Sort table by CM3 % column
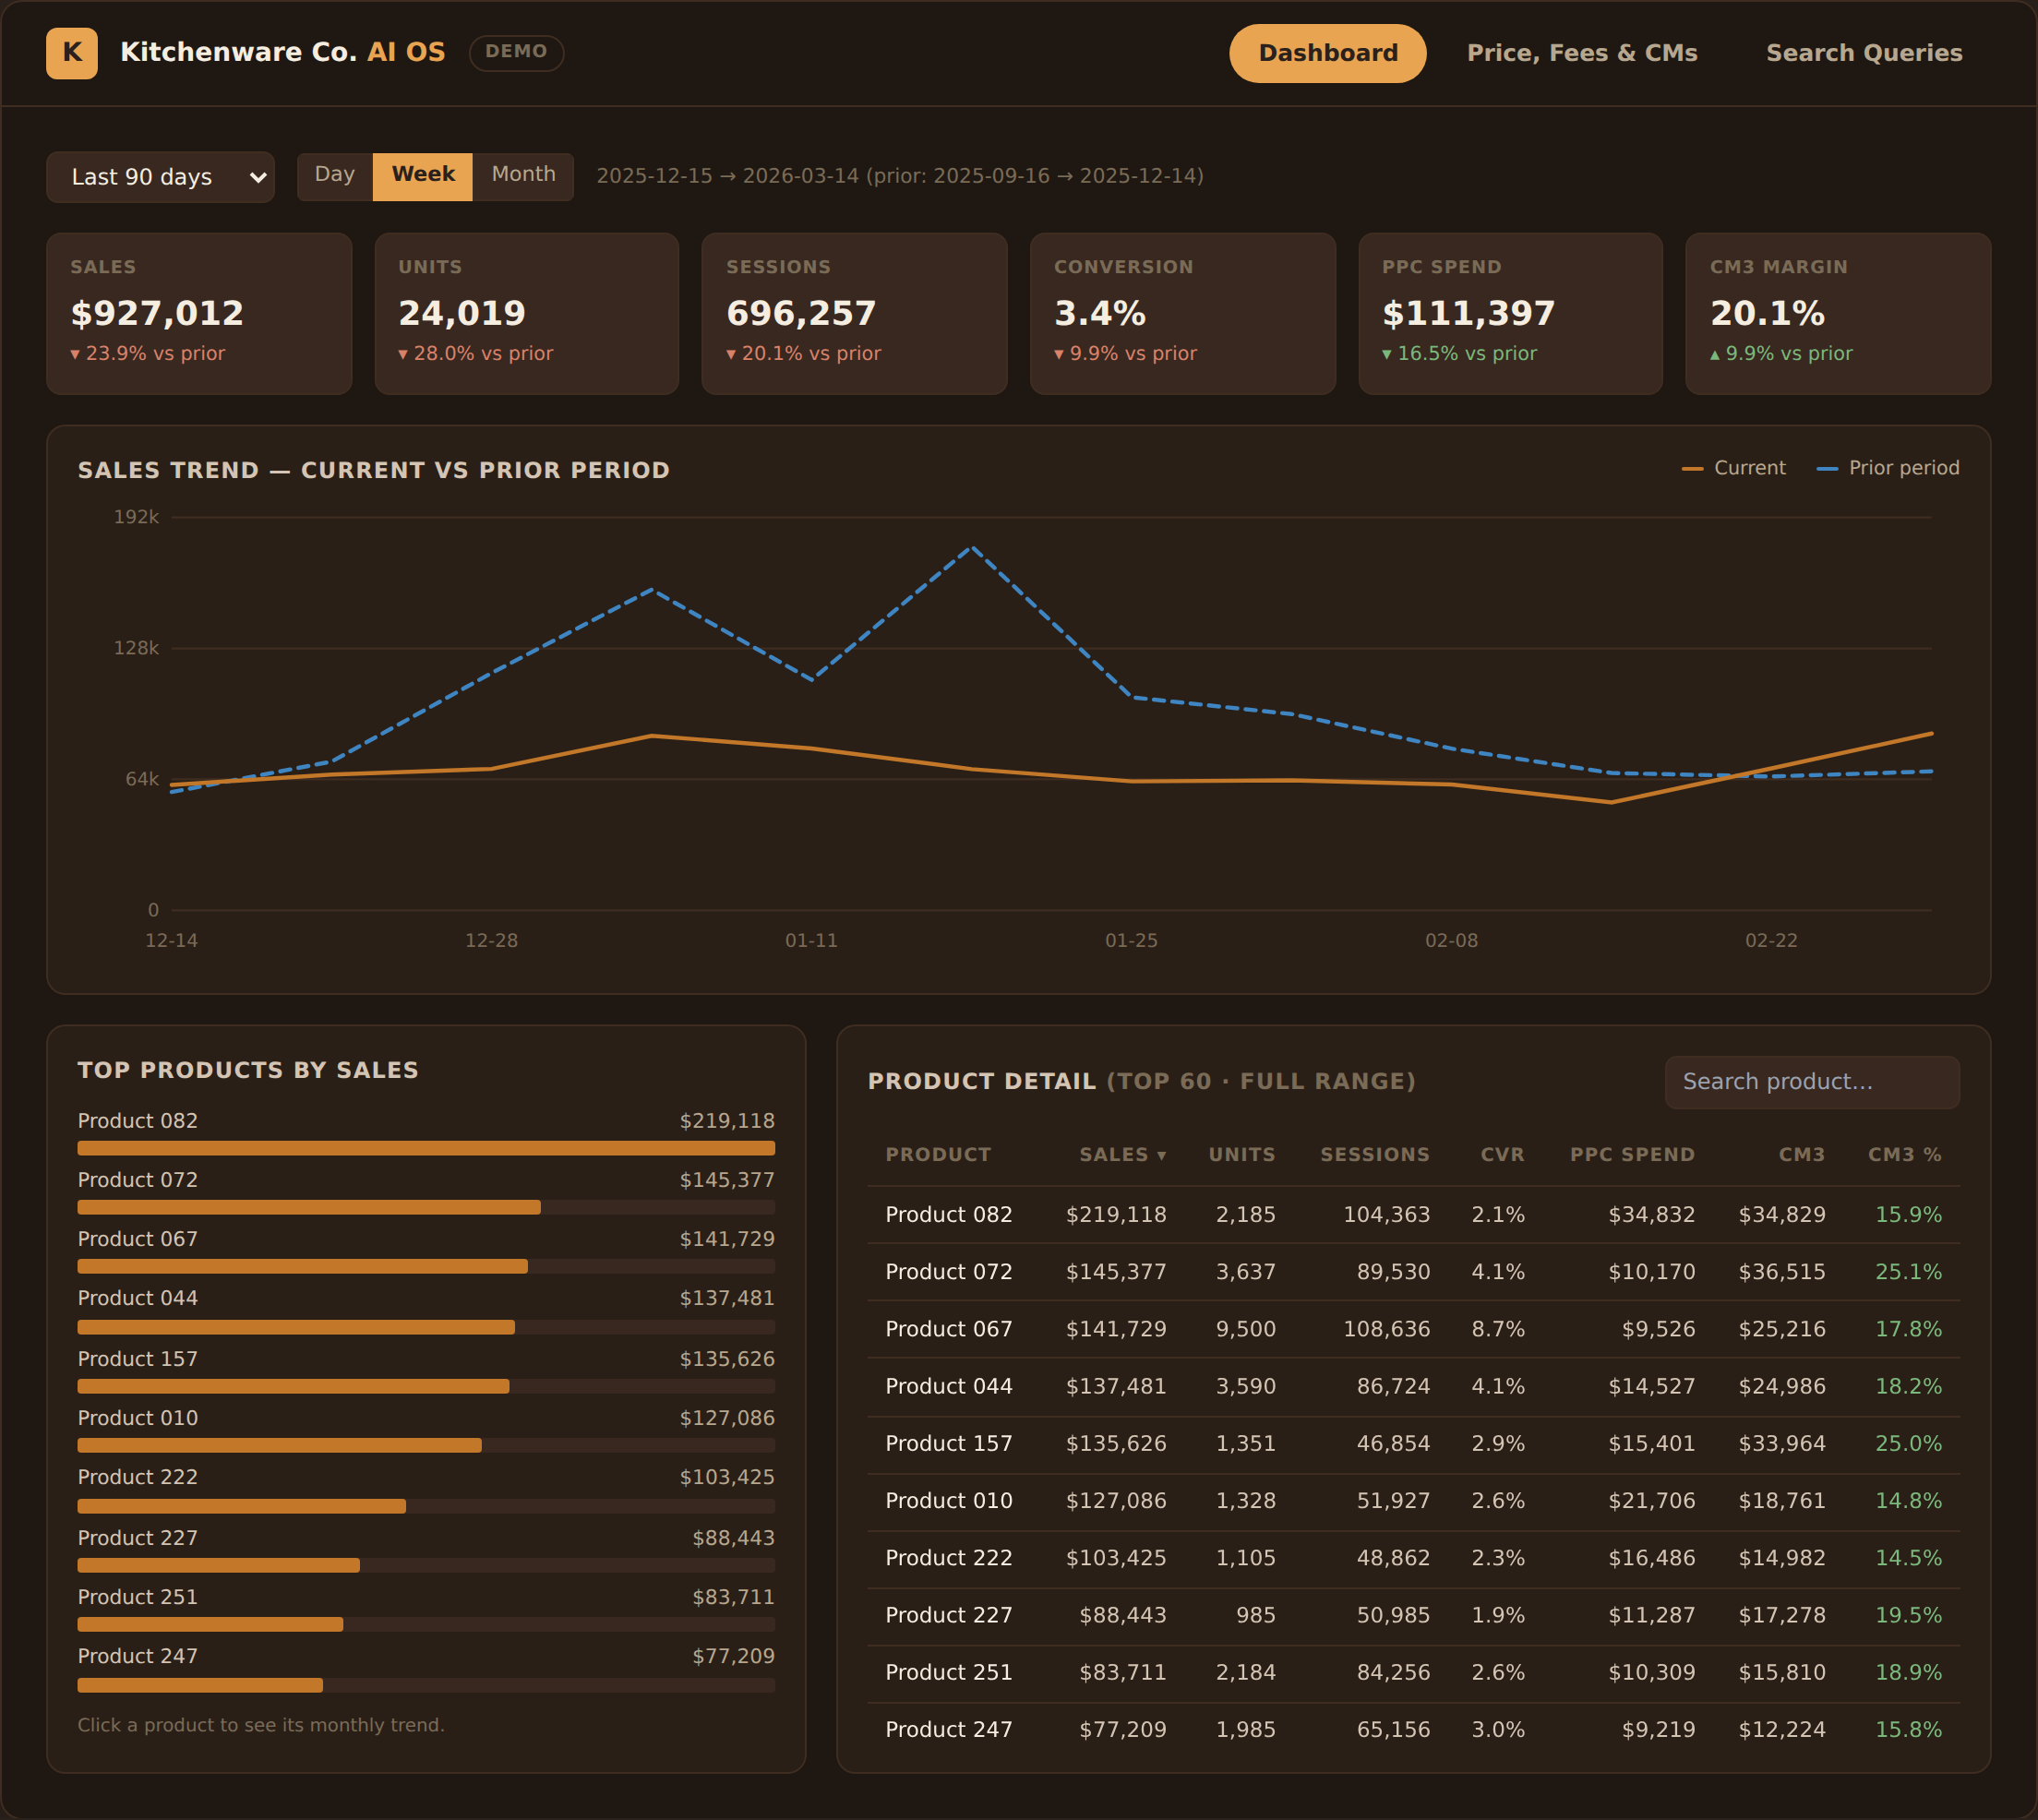2038x1820 pixels. pyautogui.click(x=1904, y=1154)
